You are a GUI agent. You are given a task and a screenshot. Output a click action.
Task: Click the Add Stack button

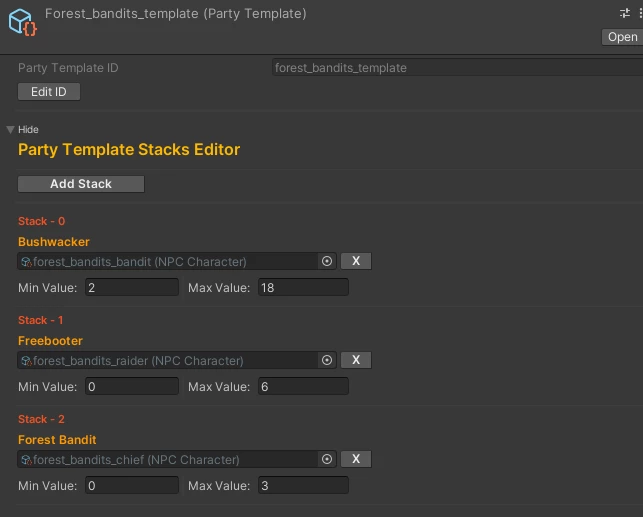point(81,184)
